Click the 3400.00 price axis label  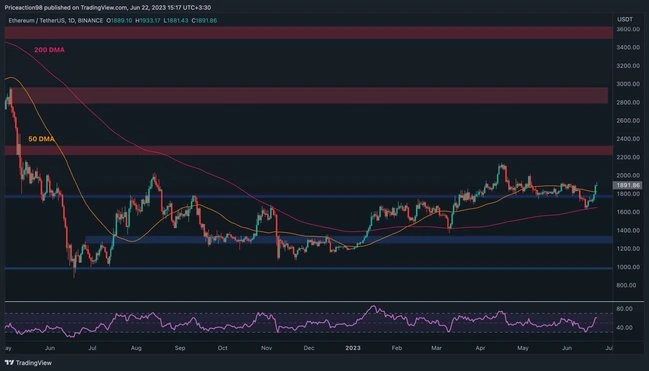[627, 48]
